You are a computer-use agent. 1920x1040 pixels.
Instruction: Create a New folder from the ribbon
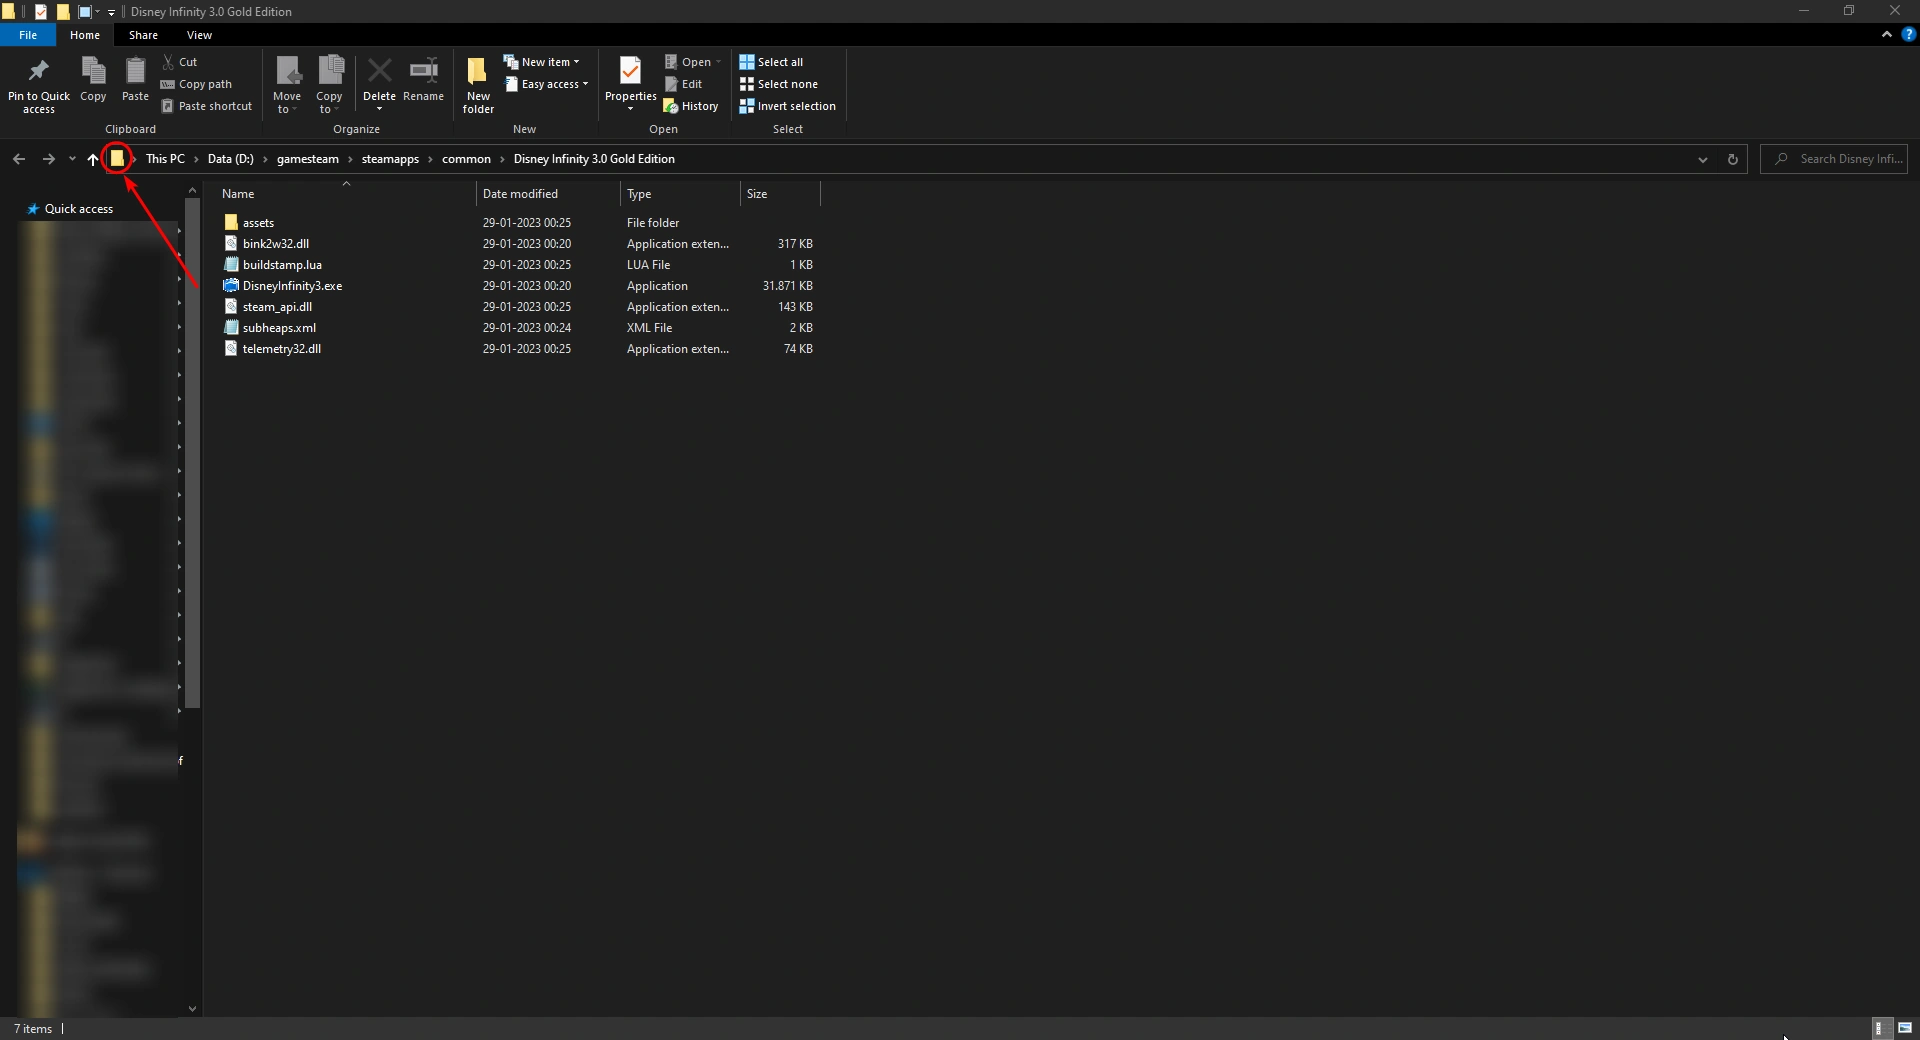click(478, 84)
